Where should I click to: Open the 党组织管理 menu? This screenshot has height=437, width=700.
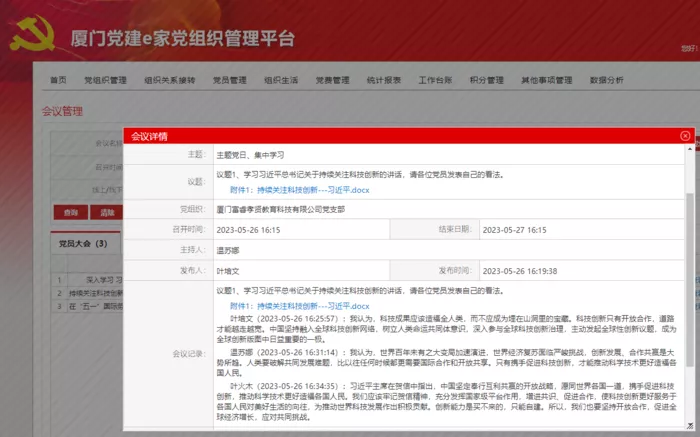(x=105, y=80)
